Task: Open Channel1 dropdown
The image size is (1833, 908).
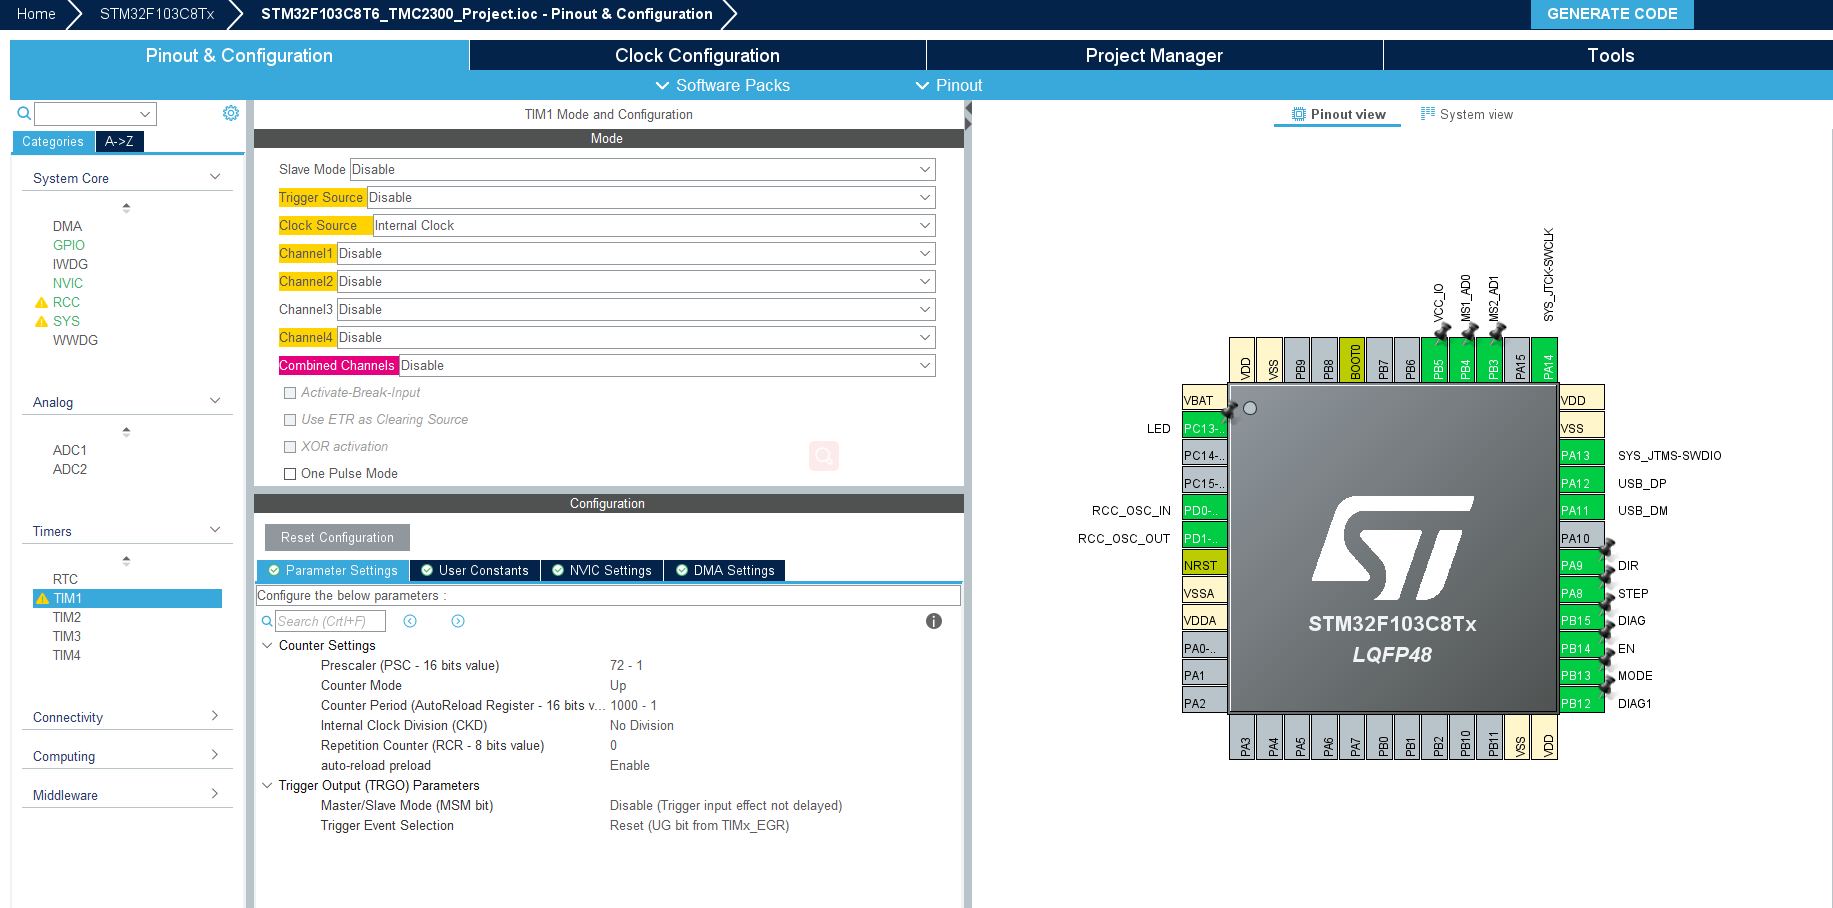Action: (x=636, y=254)
